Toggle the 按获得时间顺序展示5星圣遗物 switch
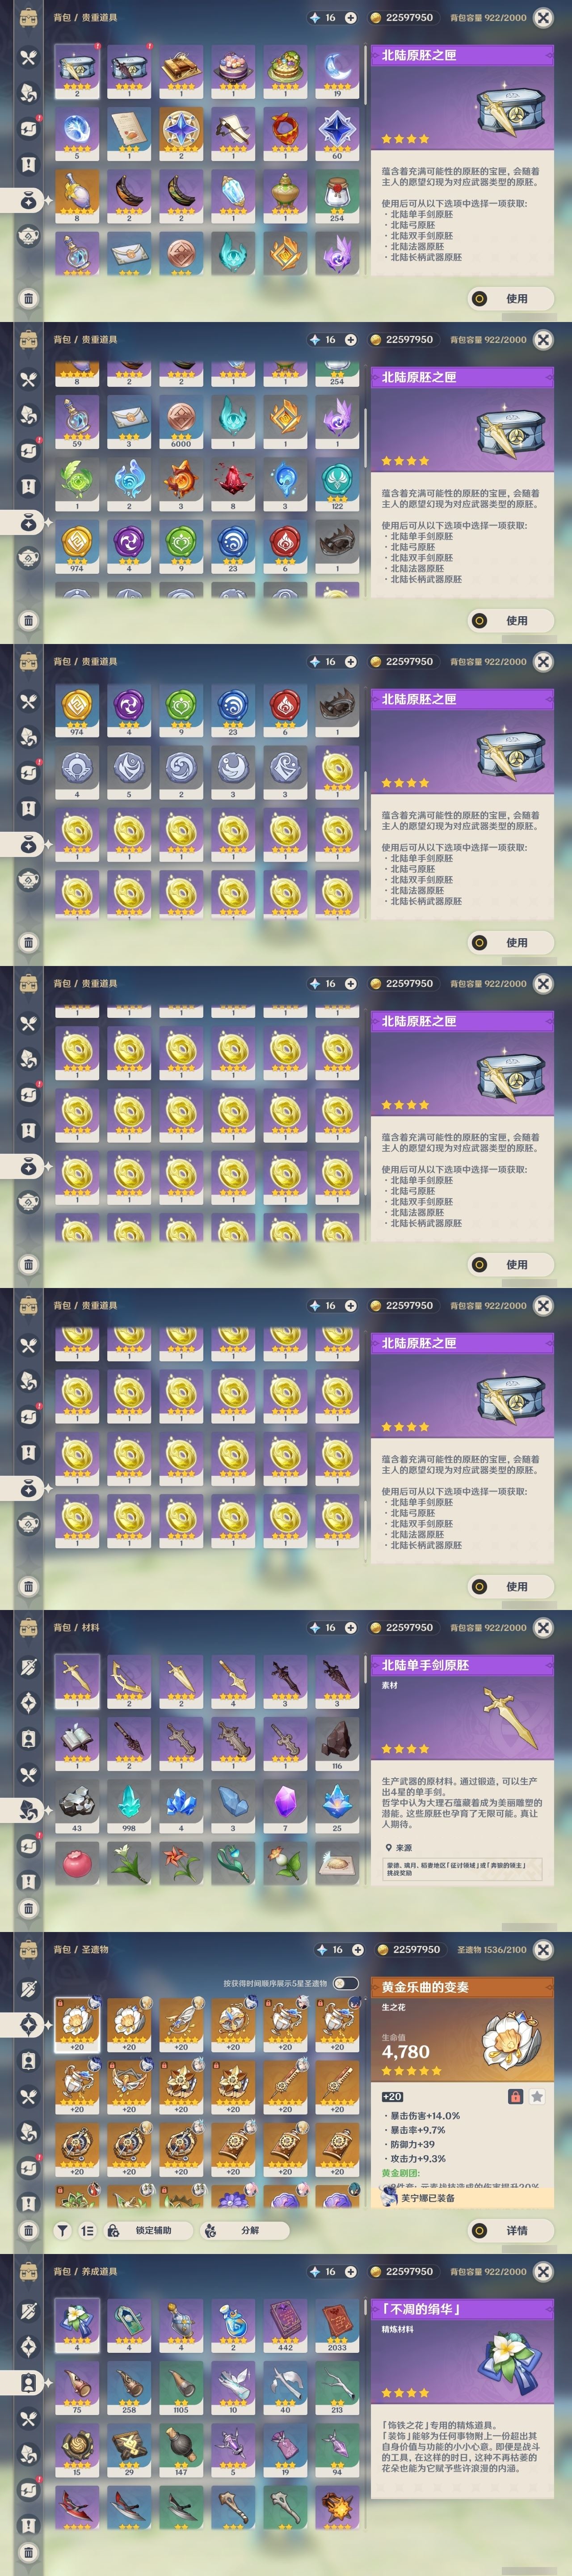572x2576 pixels. point(345,1983)
